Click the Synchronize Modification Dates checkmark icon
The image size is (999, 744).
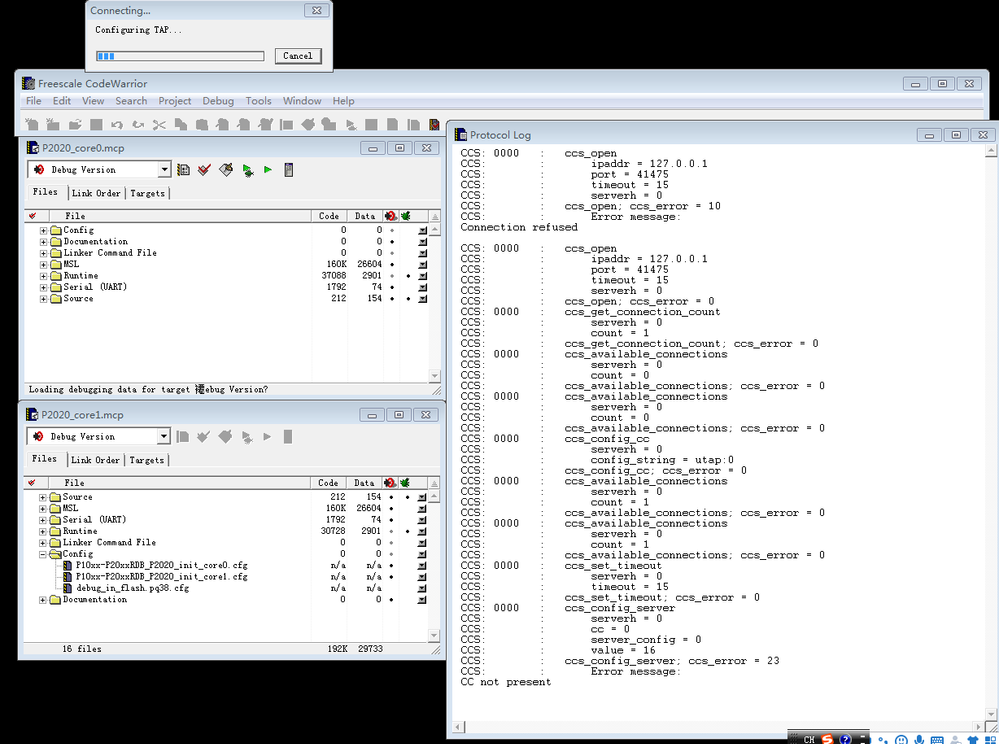(205, 169)
